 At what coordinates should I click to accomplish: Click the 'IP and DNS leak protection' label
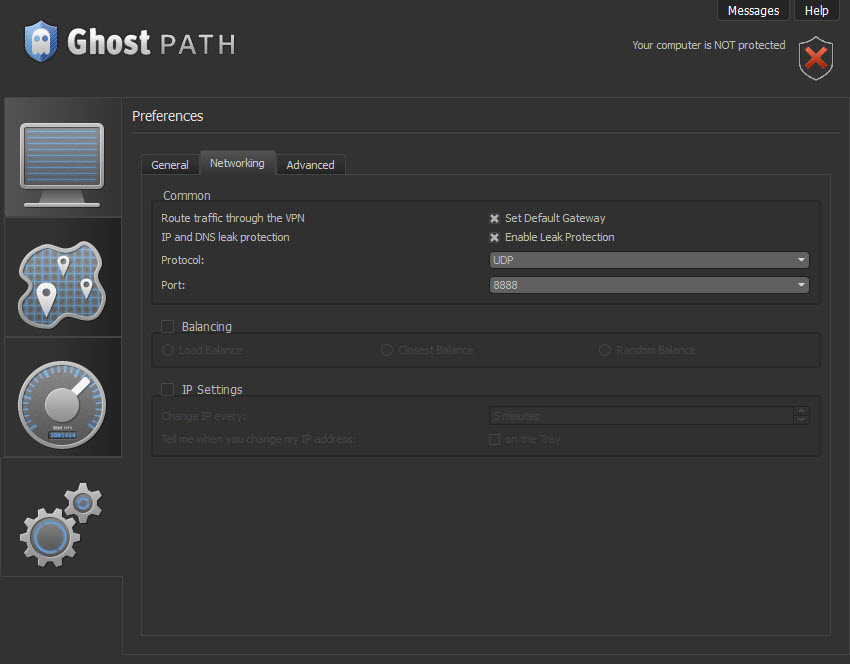tap(225, 237)
